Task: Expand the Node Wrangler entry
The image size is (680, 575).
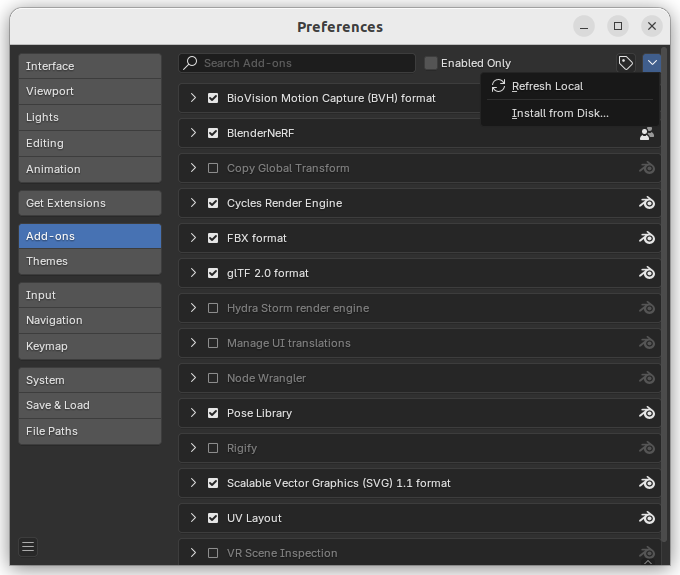Action: [193, 378]
